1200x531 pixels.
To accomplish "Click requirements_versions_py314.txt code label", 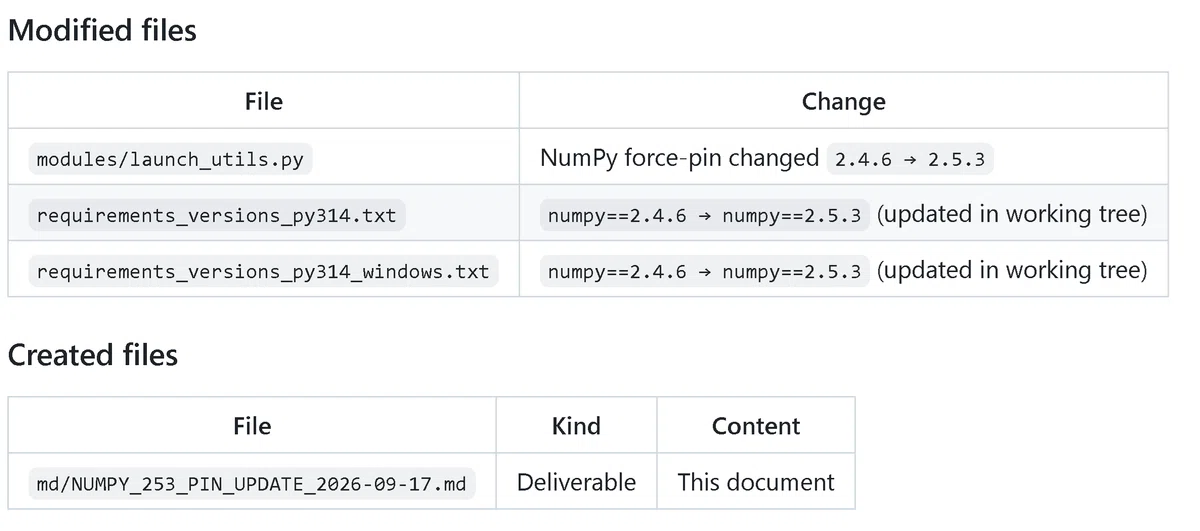I will [216, 215].
